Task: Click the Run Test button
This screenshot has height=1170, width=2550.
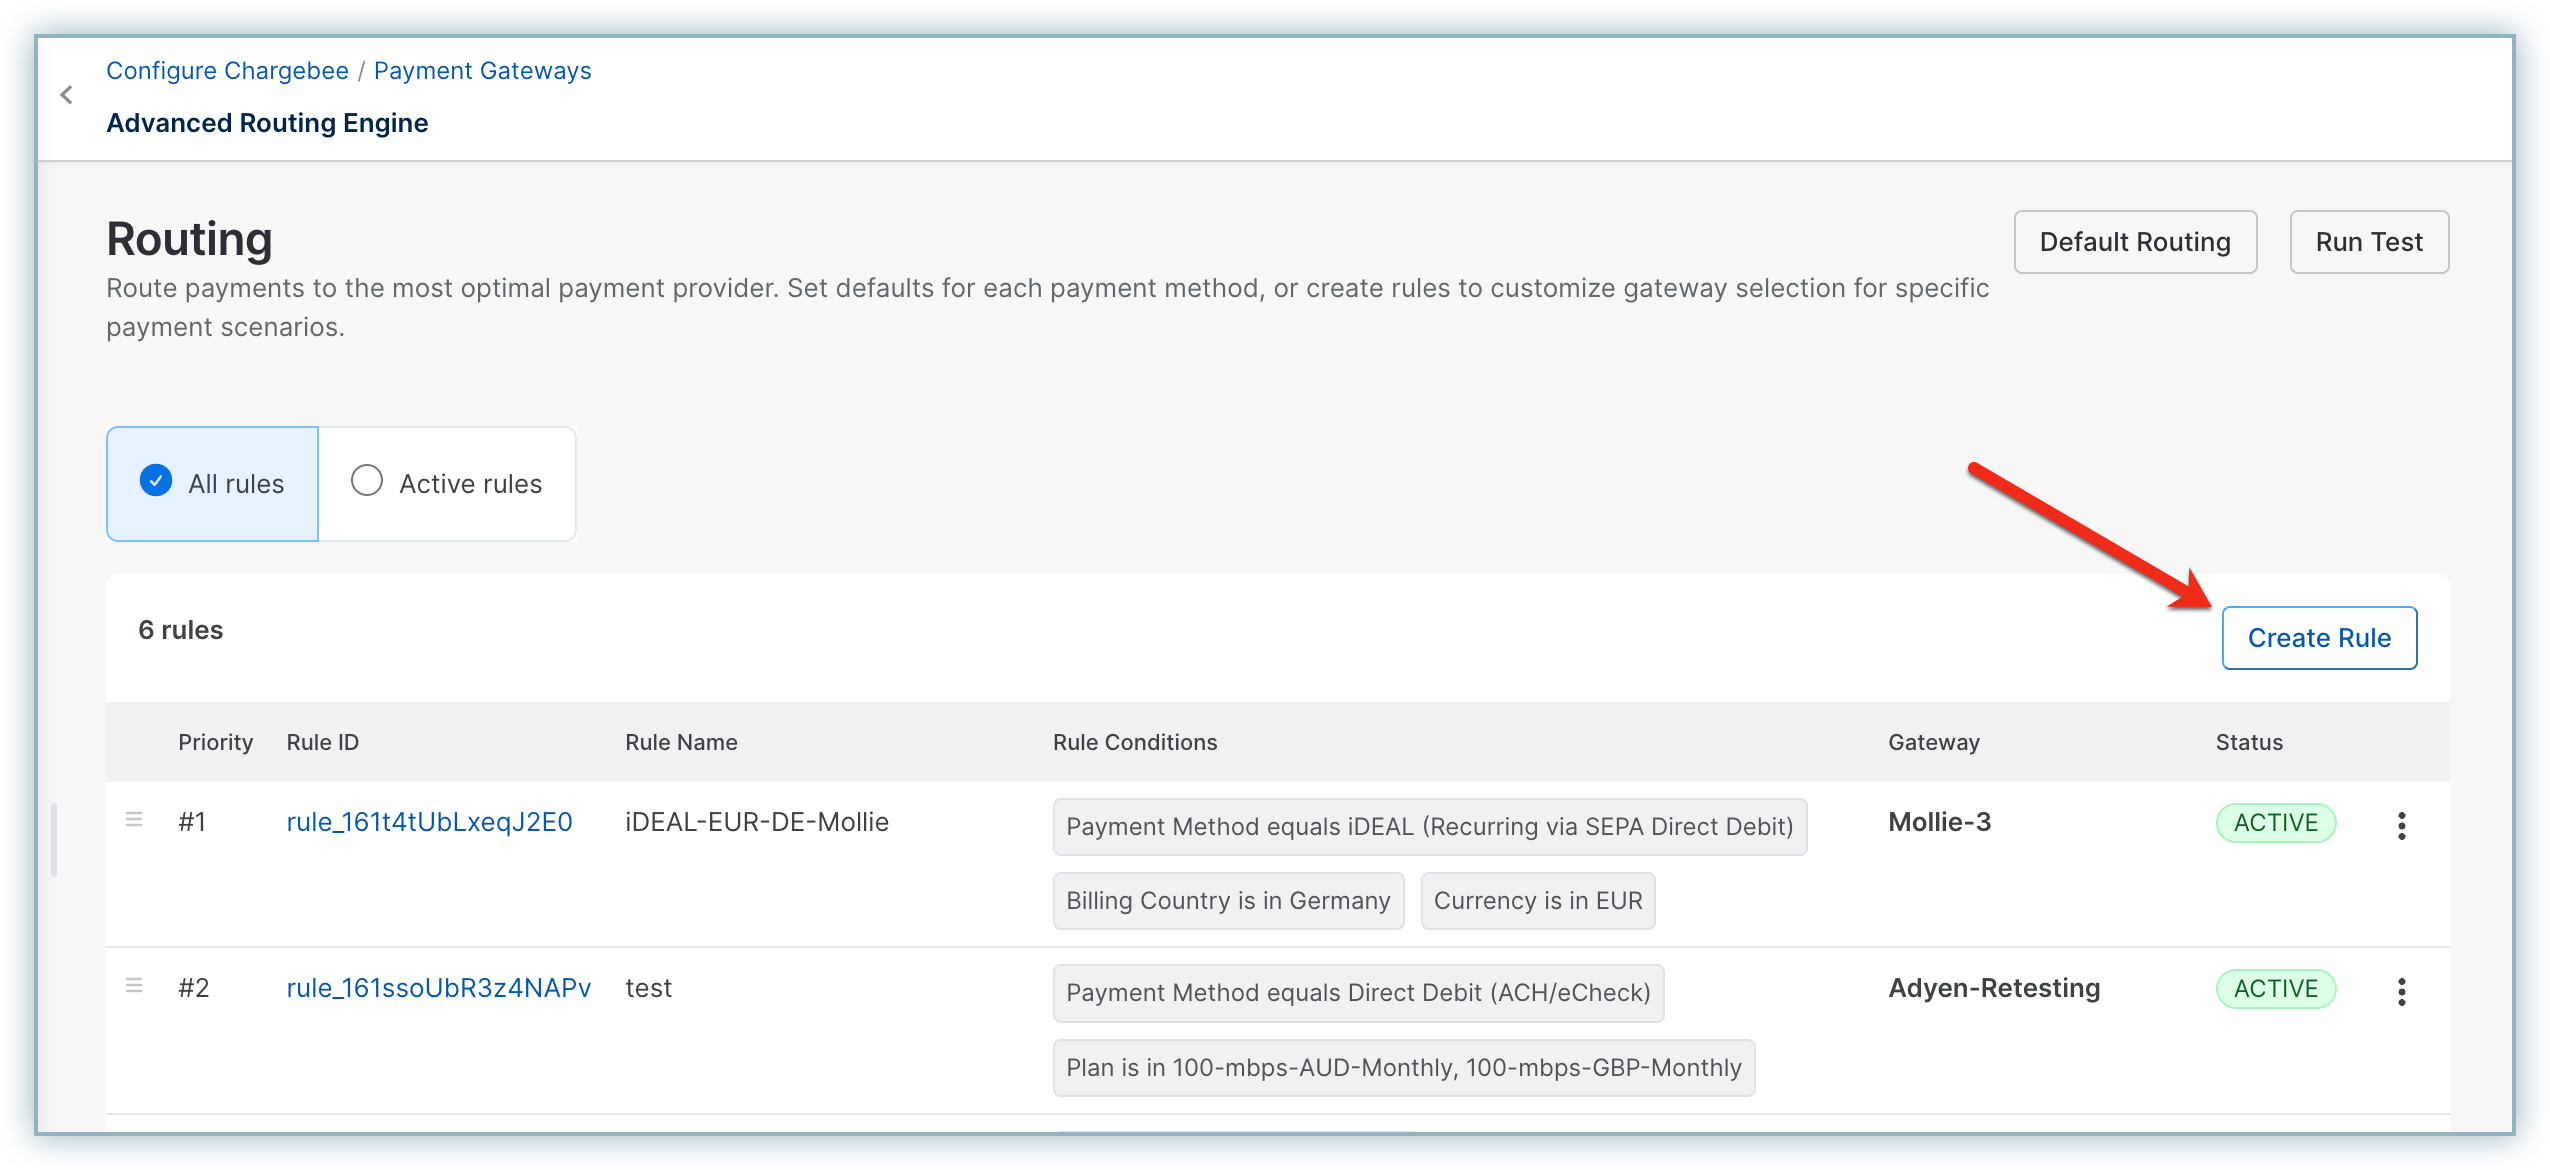Action: point(2368,242)
